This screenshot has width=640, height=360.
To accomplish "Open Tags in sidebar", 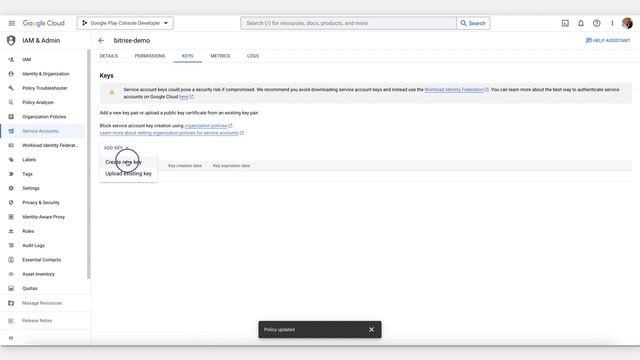I will pos(43,174).
